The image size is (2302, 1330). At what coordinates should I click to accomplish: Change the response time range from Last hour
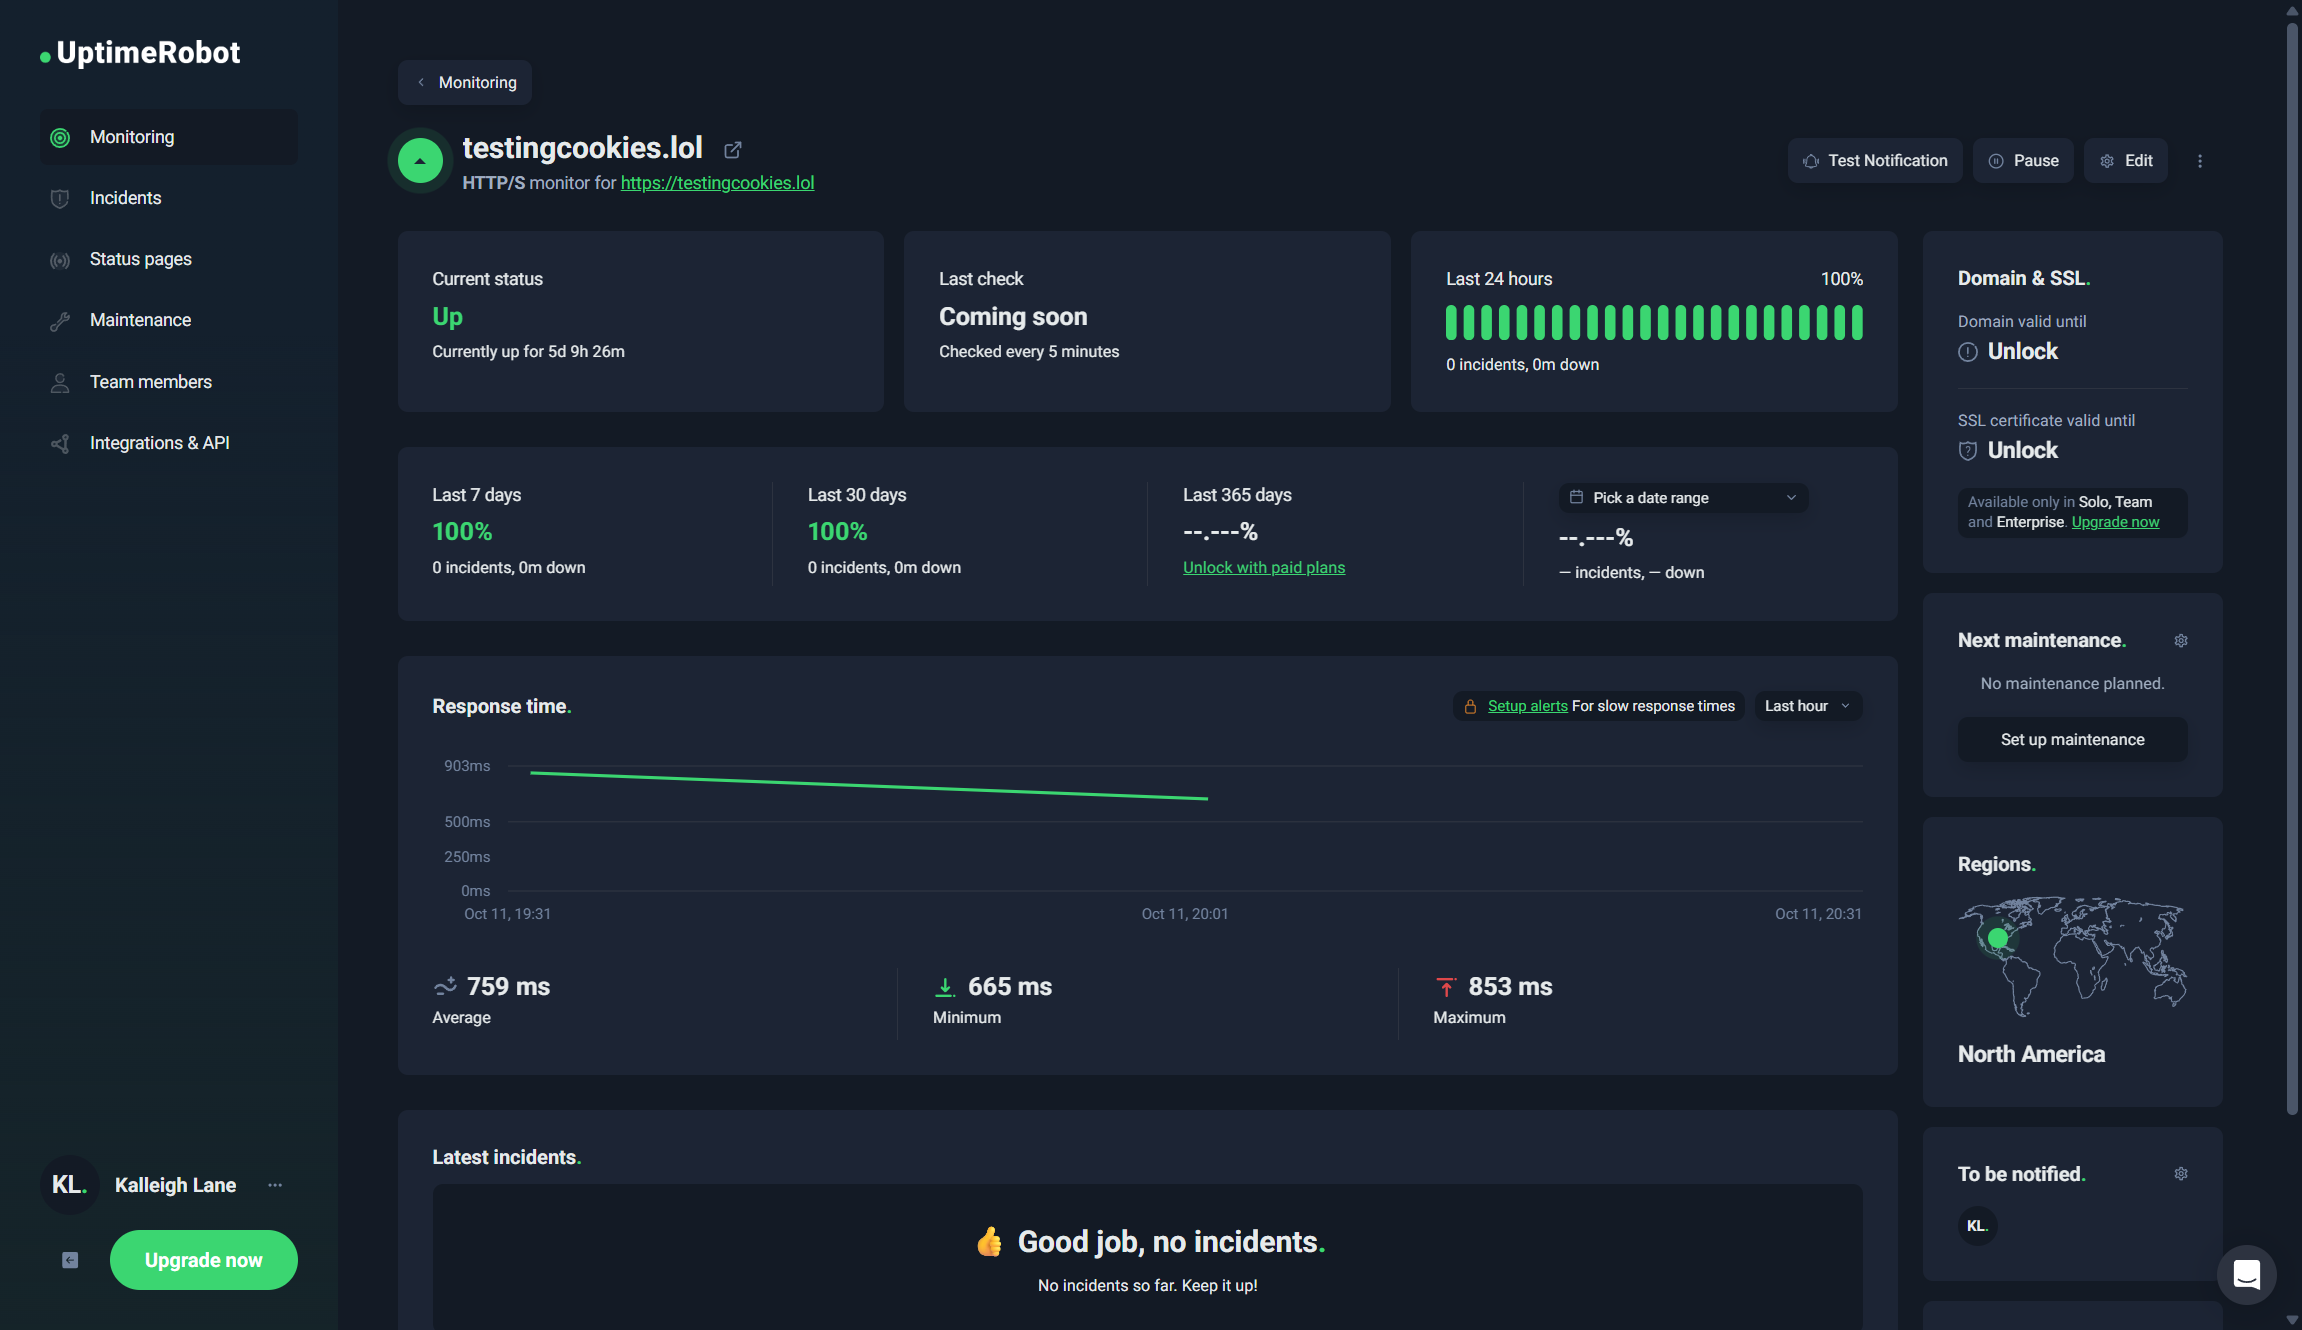(1807, 705)
